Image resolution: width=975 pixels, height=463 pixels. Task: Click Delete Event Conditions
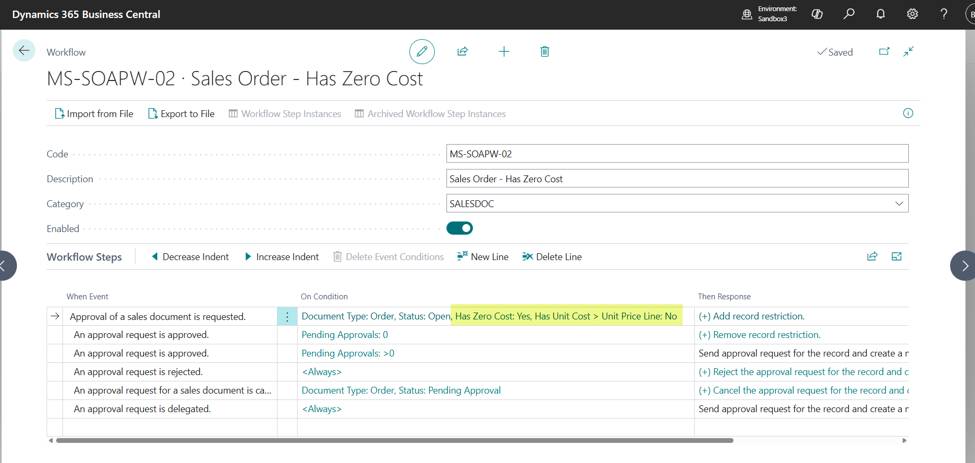(389, 257)
